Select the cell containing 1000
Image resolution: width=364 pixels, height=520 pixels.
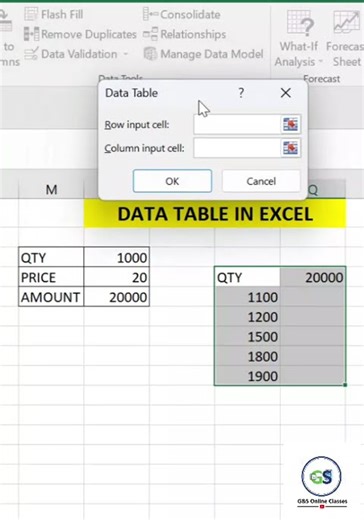(117, 257)
